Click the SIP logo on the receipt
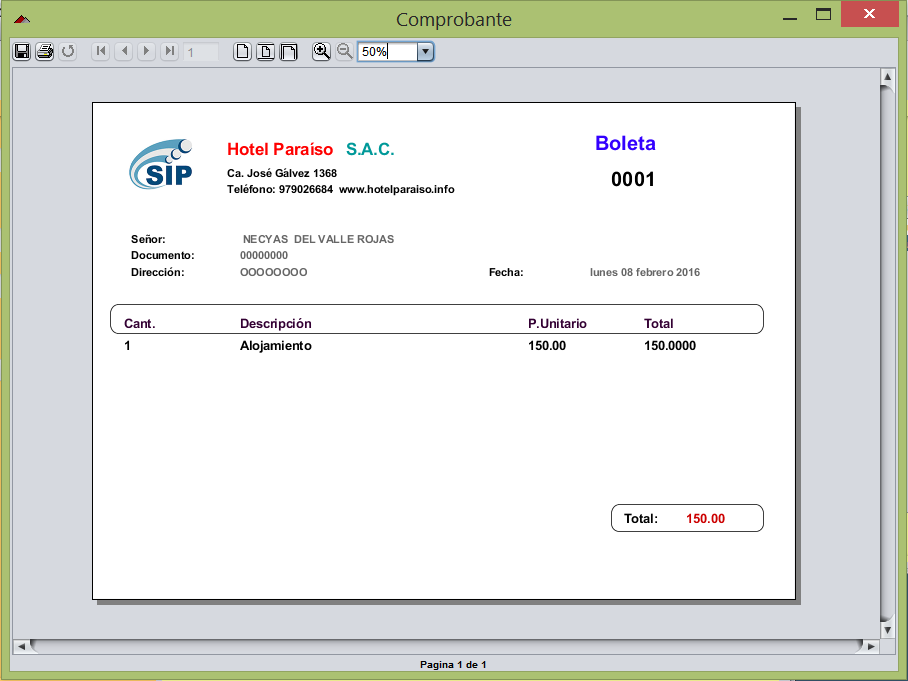The image size is (908, 681). [x=161, y=164]
